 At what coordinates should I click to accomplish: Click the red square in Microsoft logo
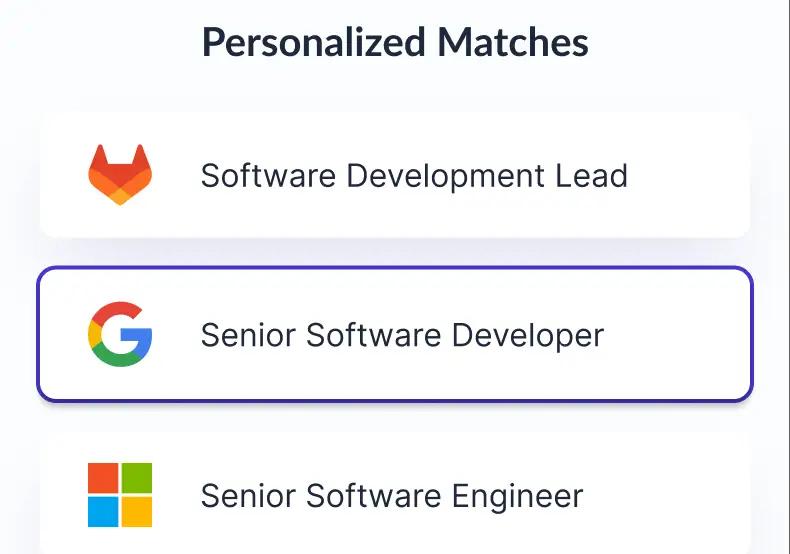click(x=103, y=478)
